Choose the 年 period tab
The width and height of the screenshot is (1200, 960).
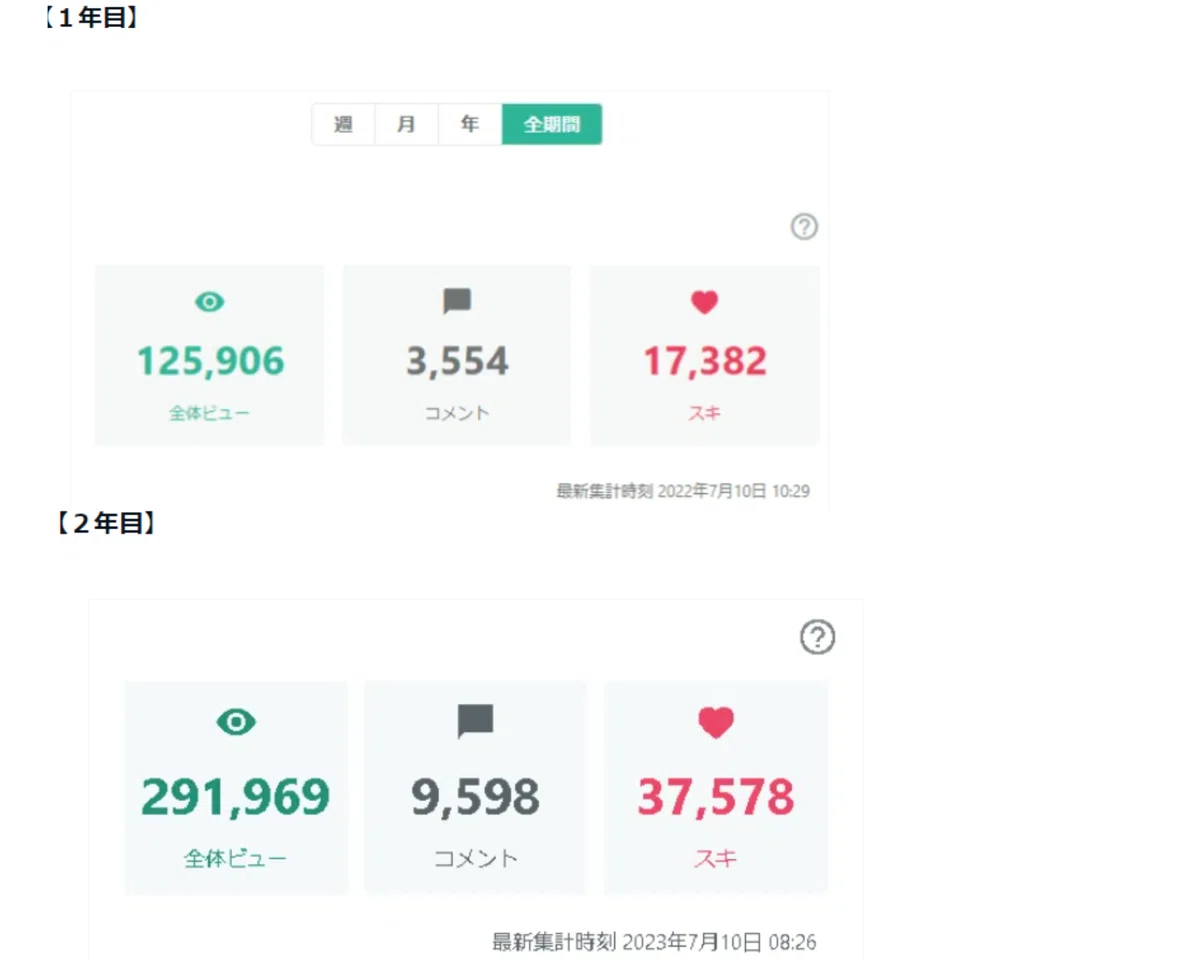pos(470,125)
